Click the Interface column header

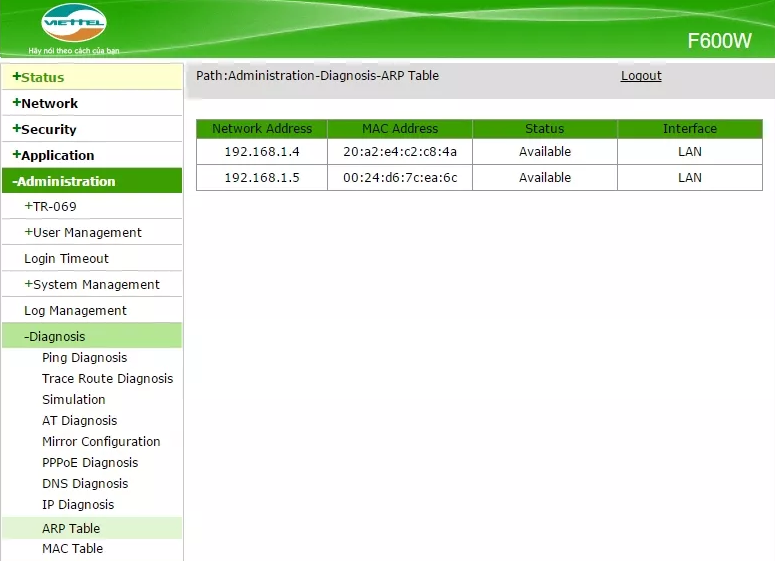pos(689,129)
